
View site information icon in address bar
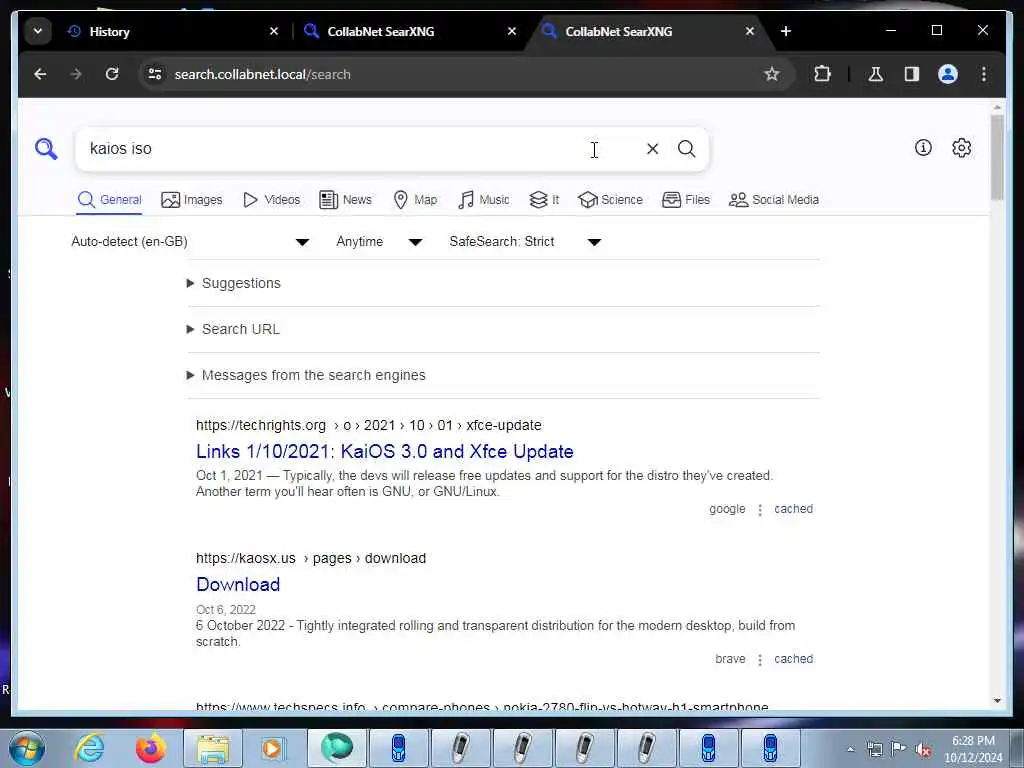[155, 74]
